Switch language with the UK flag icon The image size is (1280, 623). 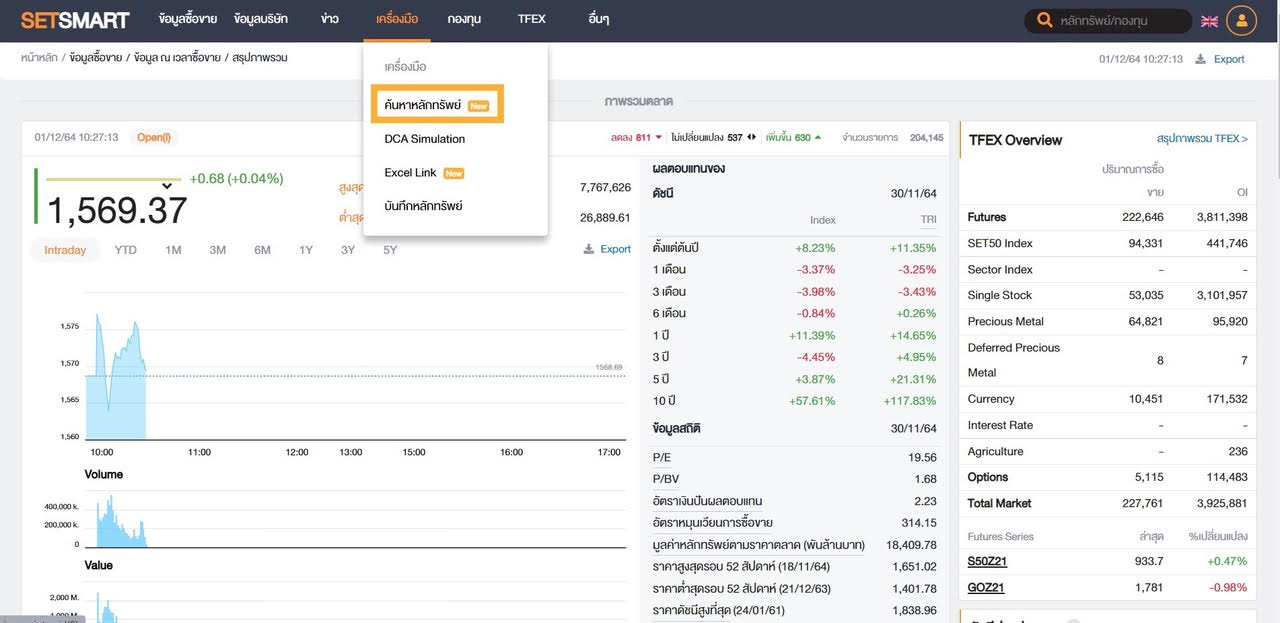click(x=1209, y=21)
